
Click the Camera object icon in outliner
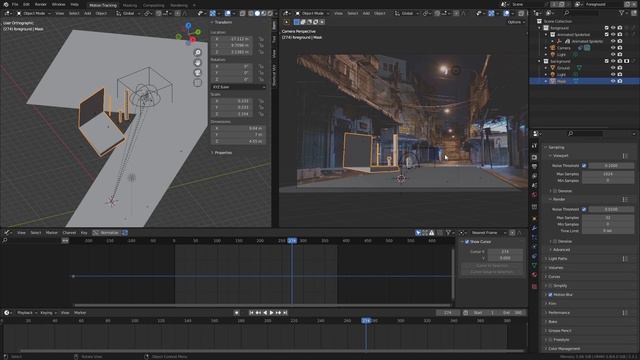pyautogui.click(x=553, y=48)
